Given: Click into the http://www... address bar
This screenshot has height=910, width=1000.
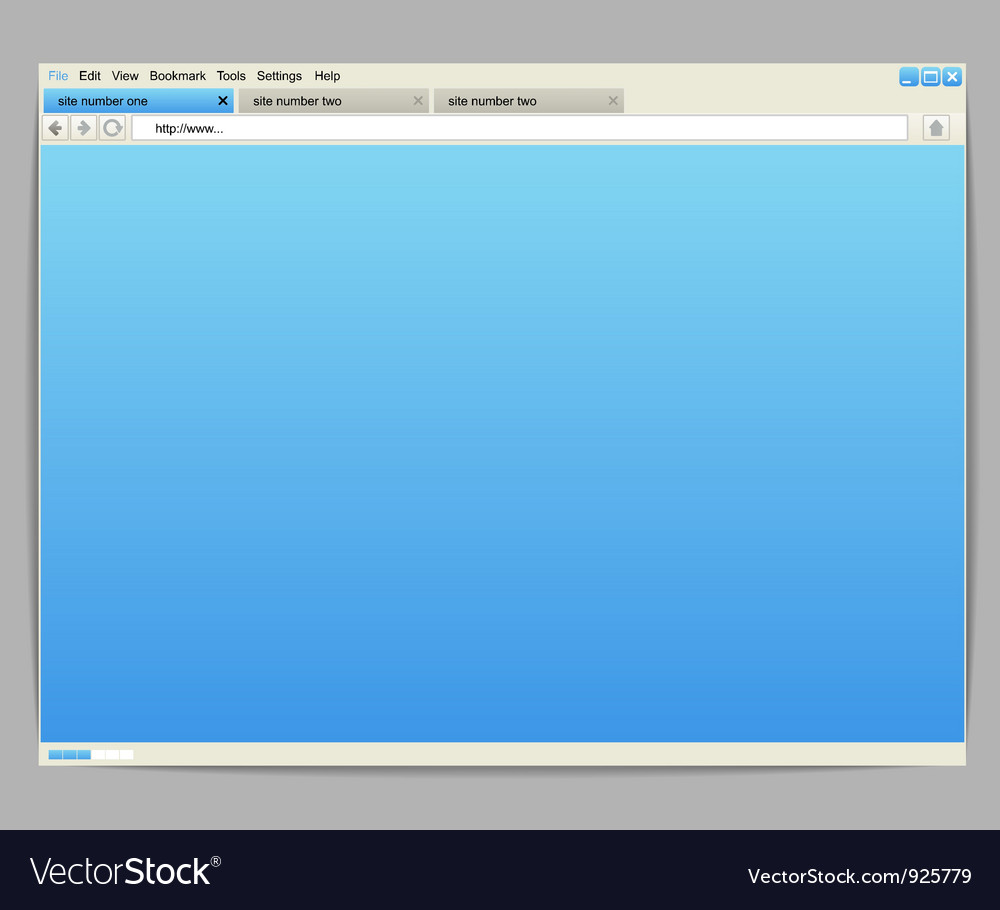Looking at the screenshot, I should pos(520,128).
